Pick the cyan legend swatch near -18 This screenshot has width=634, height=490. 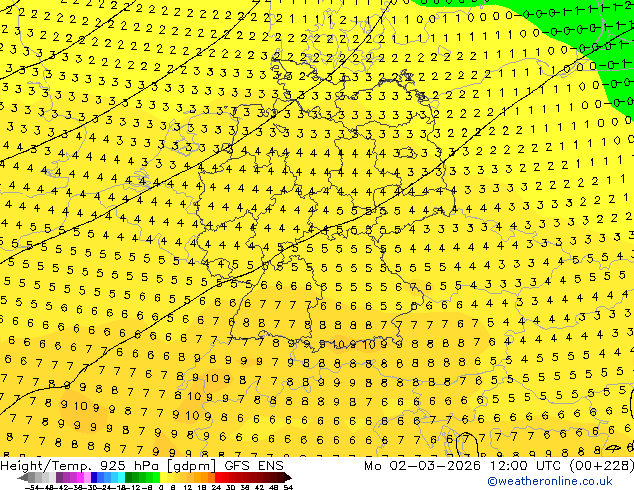122,477
